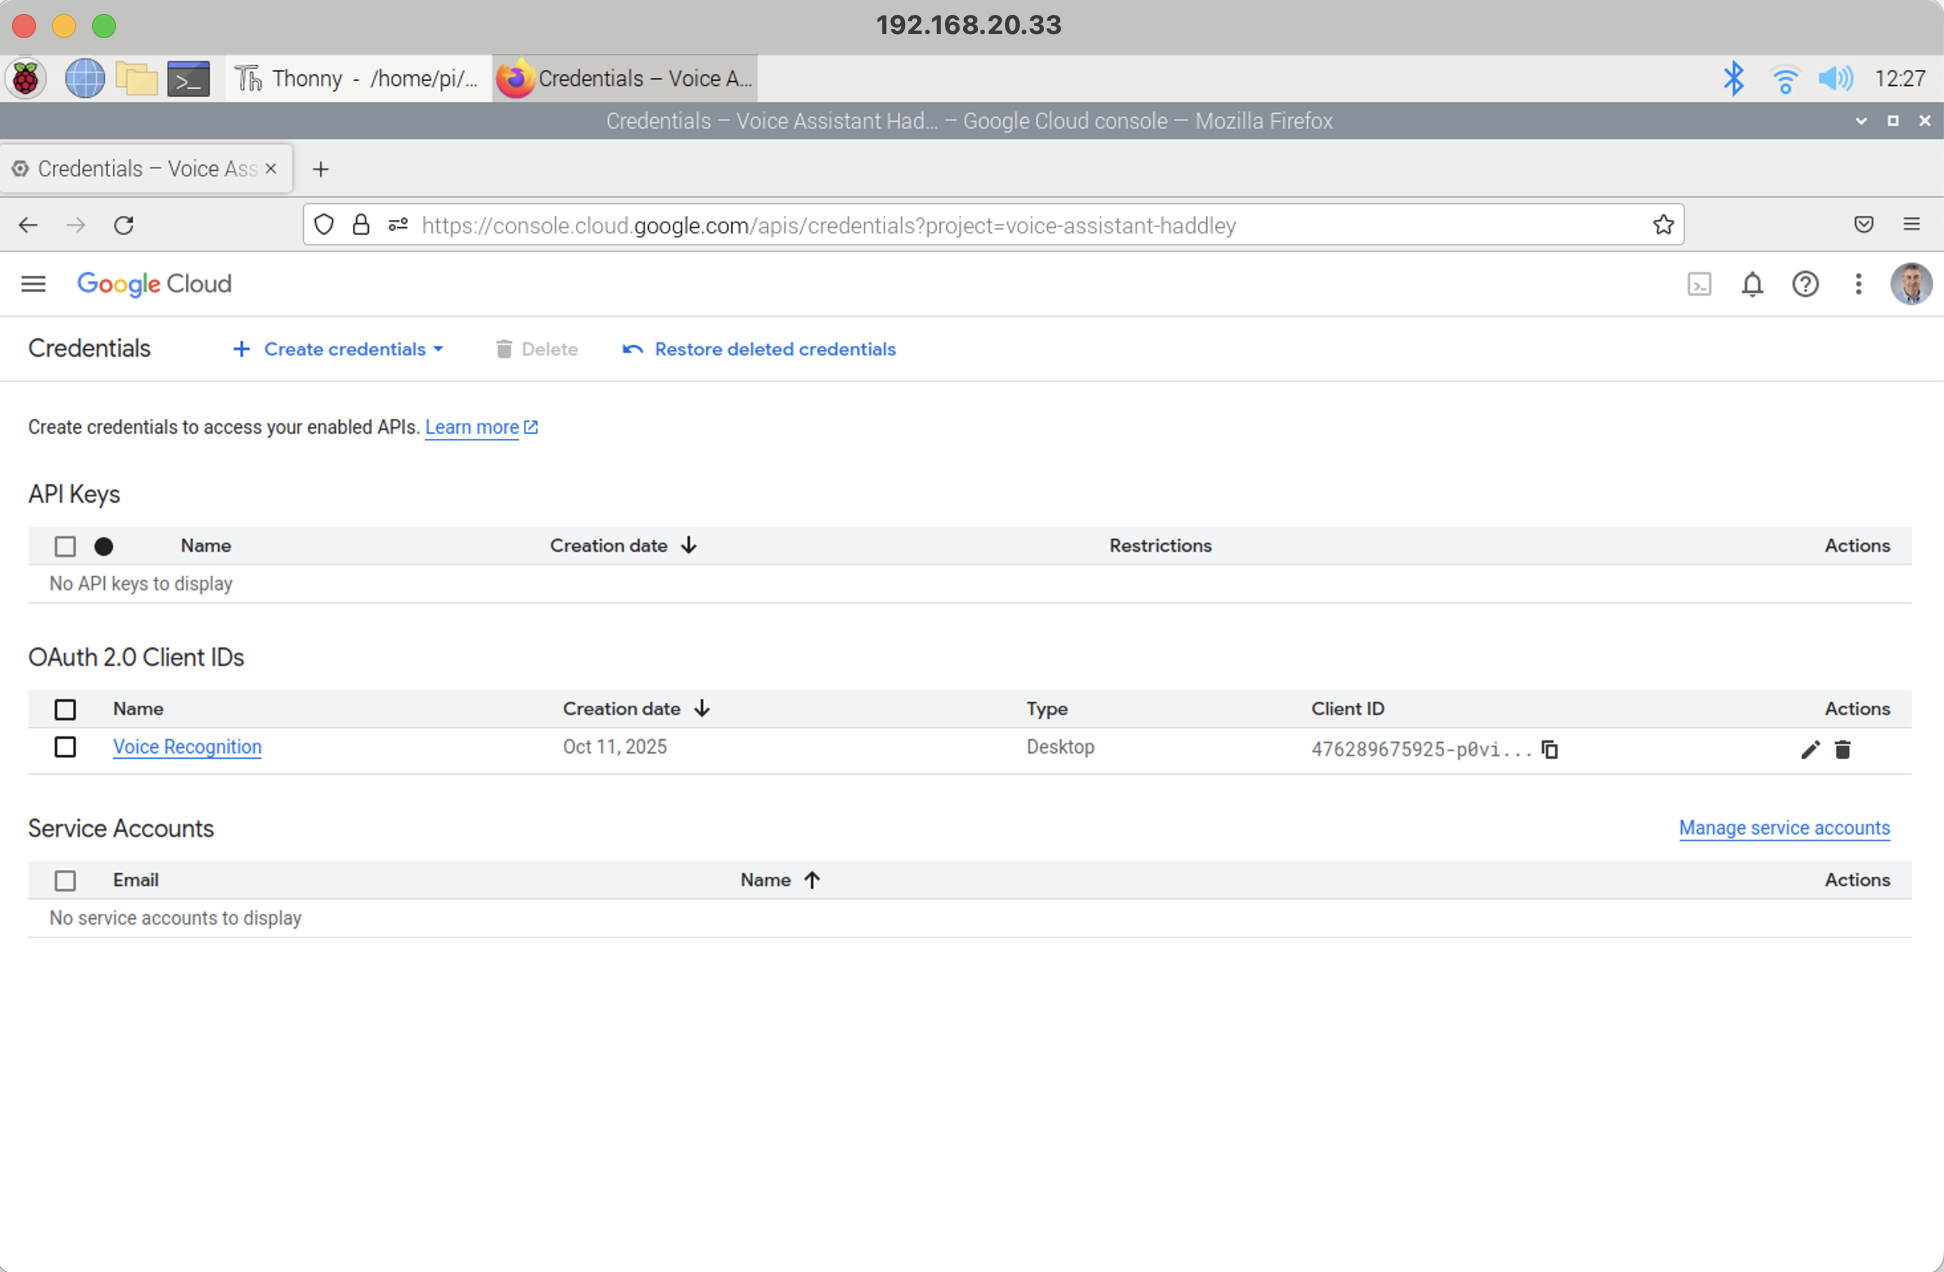Edit the Voice Recognition OAuth client
The image size is (1944, 1272).
tap(1809, 749)
